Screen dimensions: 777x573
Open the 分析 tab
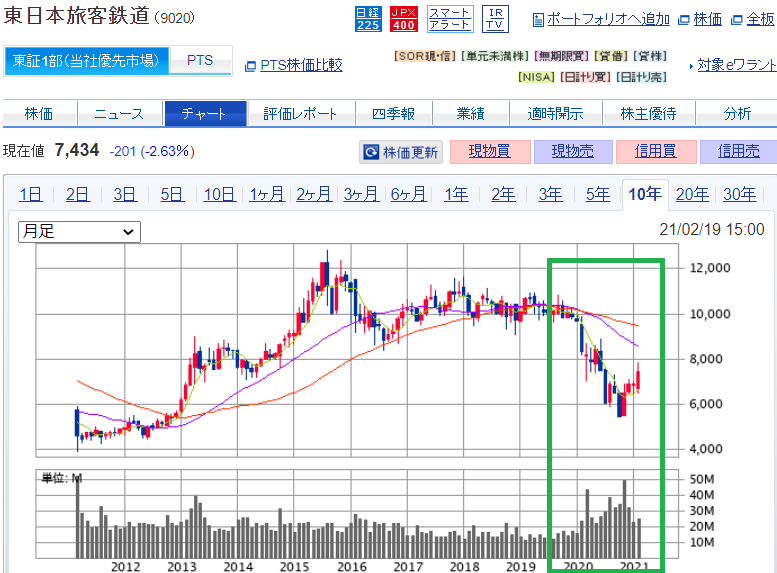point(737,114)
